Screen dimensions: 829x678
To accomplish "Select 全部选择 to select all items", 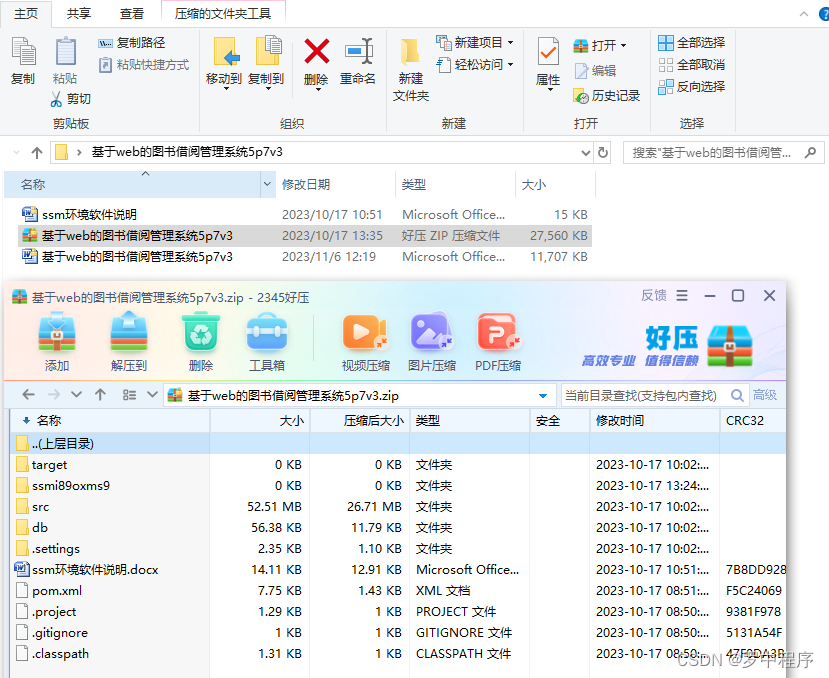I will 694,43.
